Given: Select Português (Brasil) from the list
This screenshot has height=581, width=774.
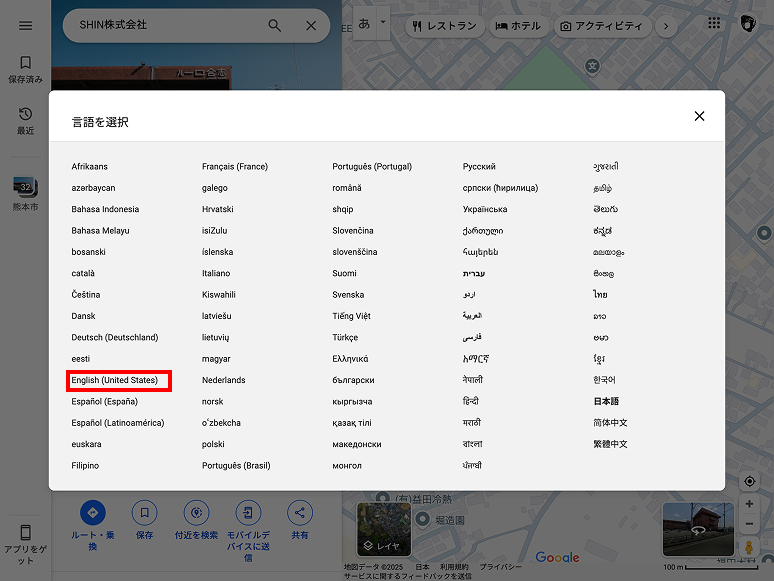Looking at the screenshot, I should click(x=236, y=466).
